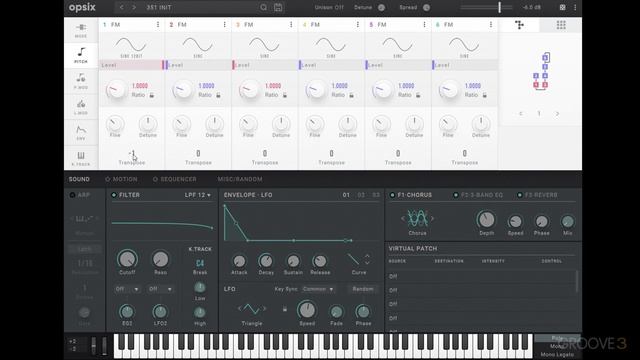Toggle F1 Chorus effect on/off
The image size is (640, 360).
coord(392,195)
